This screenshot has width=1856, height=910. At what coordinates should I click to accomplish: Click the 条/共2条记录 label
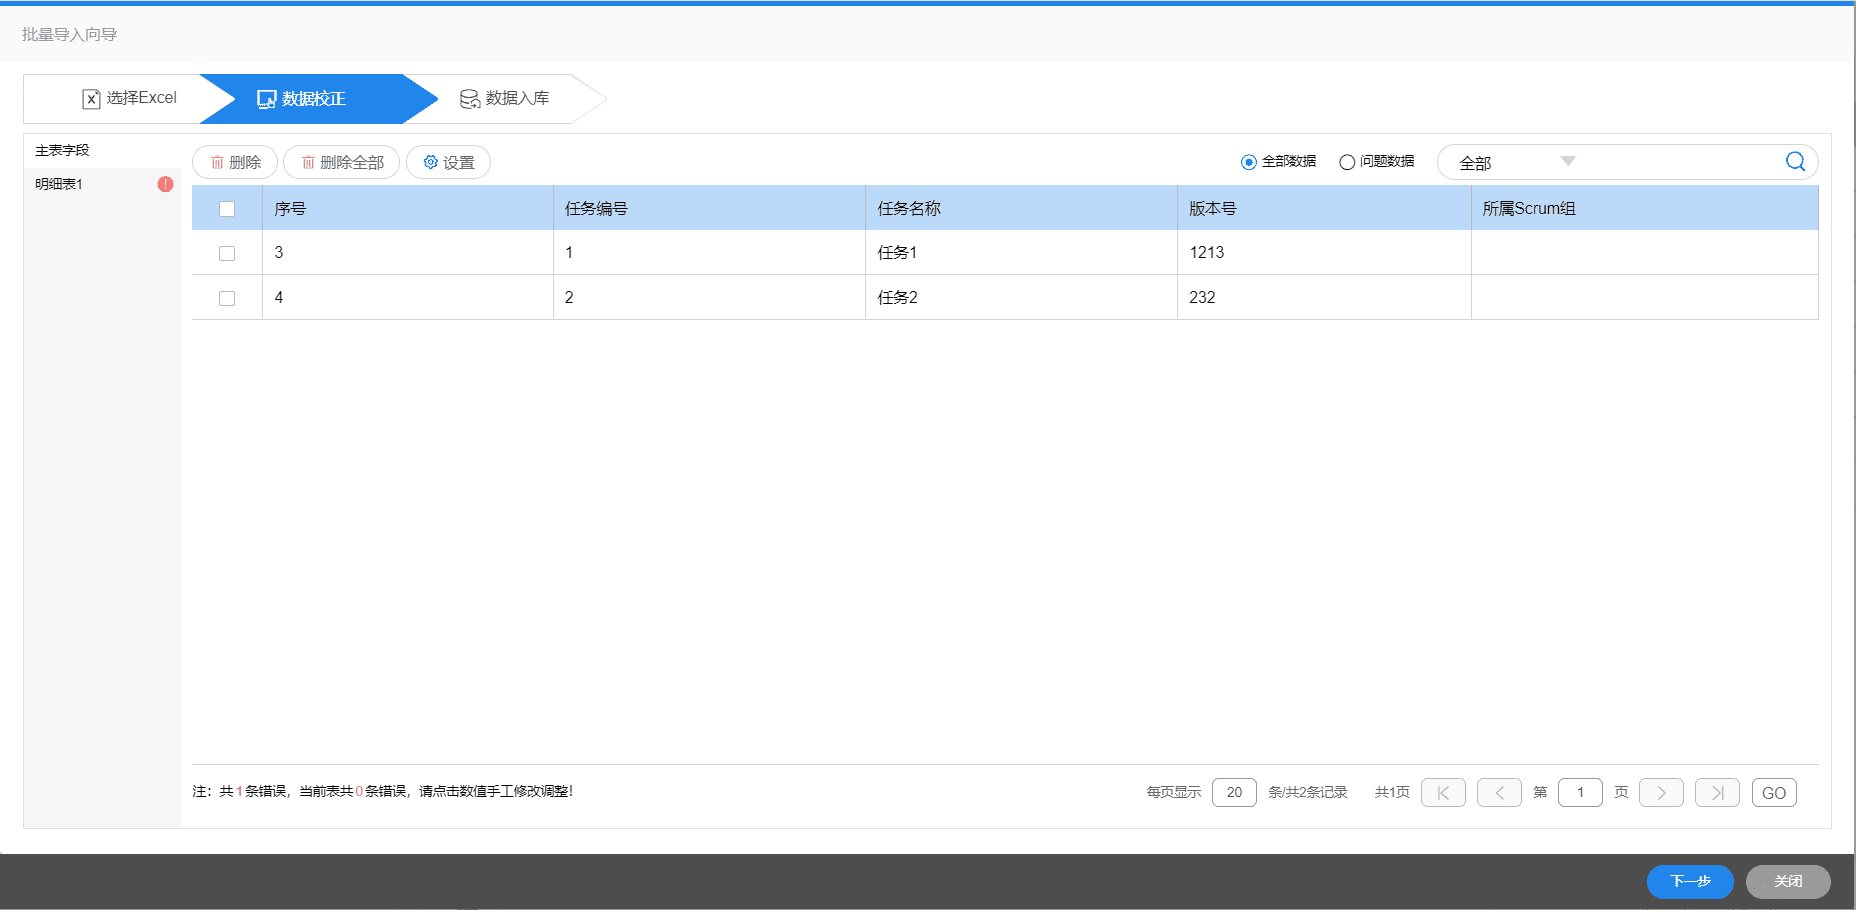(x=1308, y=792)
